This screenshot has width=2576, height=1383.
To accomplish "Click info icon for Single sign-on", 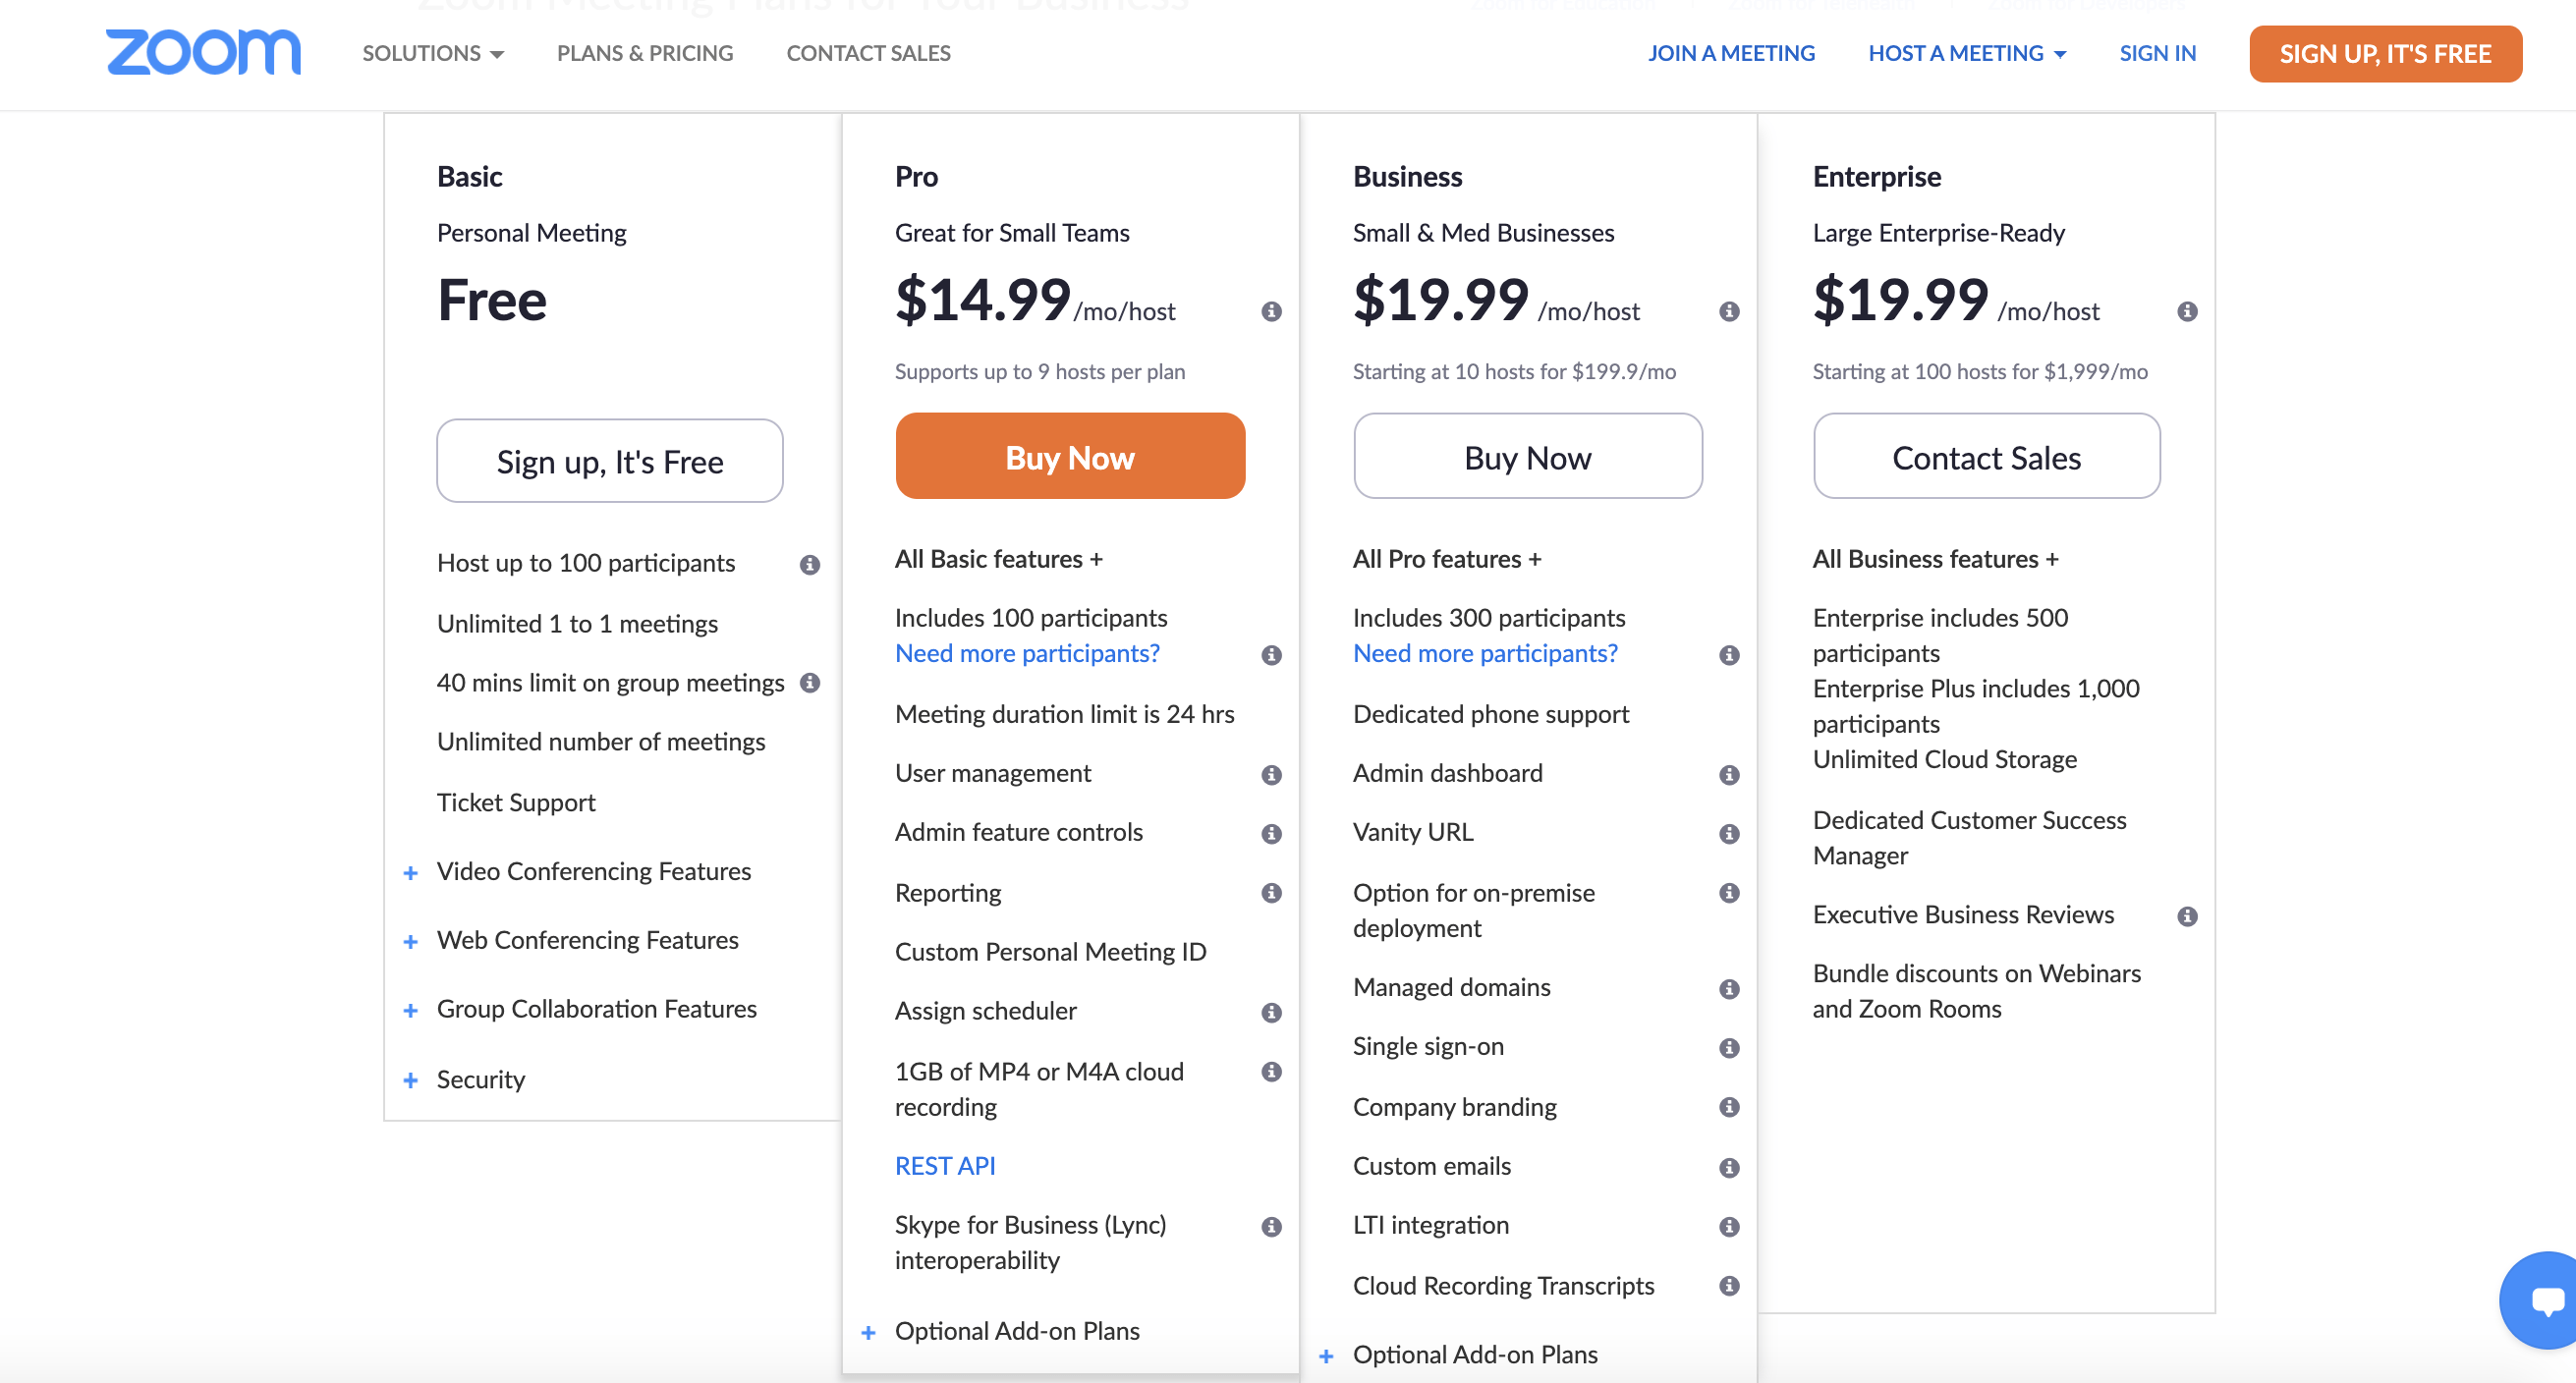I will pos(1729,1048).
